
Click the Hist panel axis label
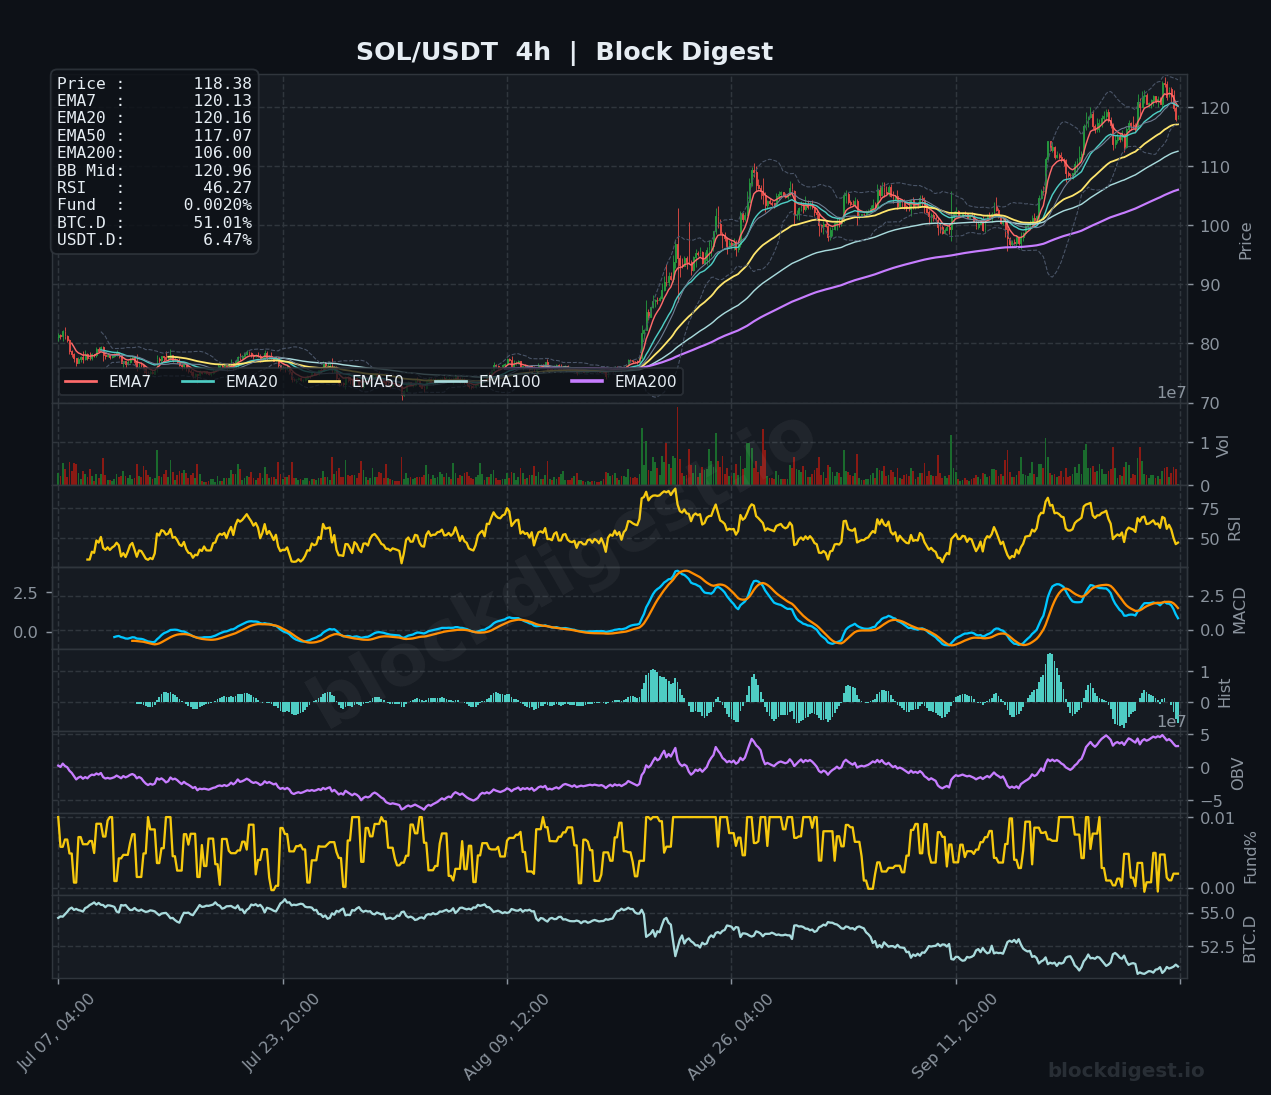tap(1225, 692)
